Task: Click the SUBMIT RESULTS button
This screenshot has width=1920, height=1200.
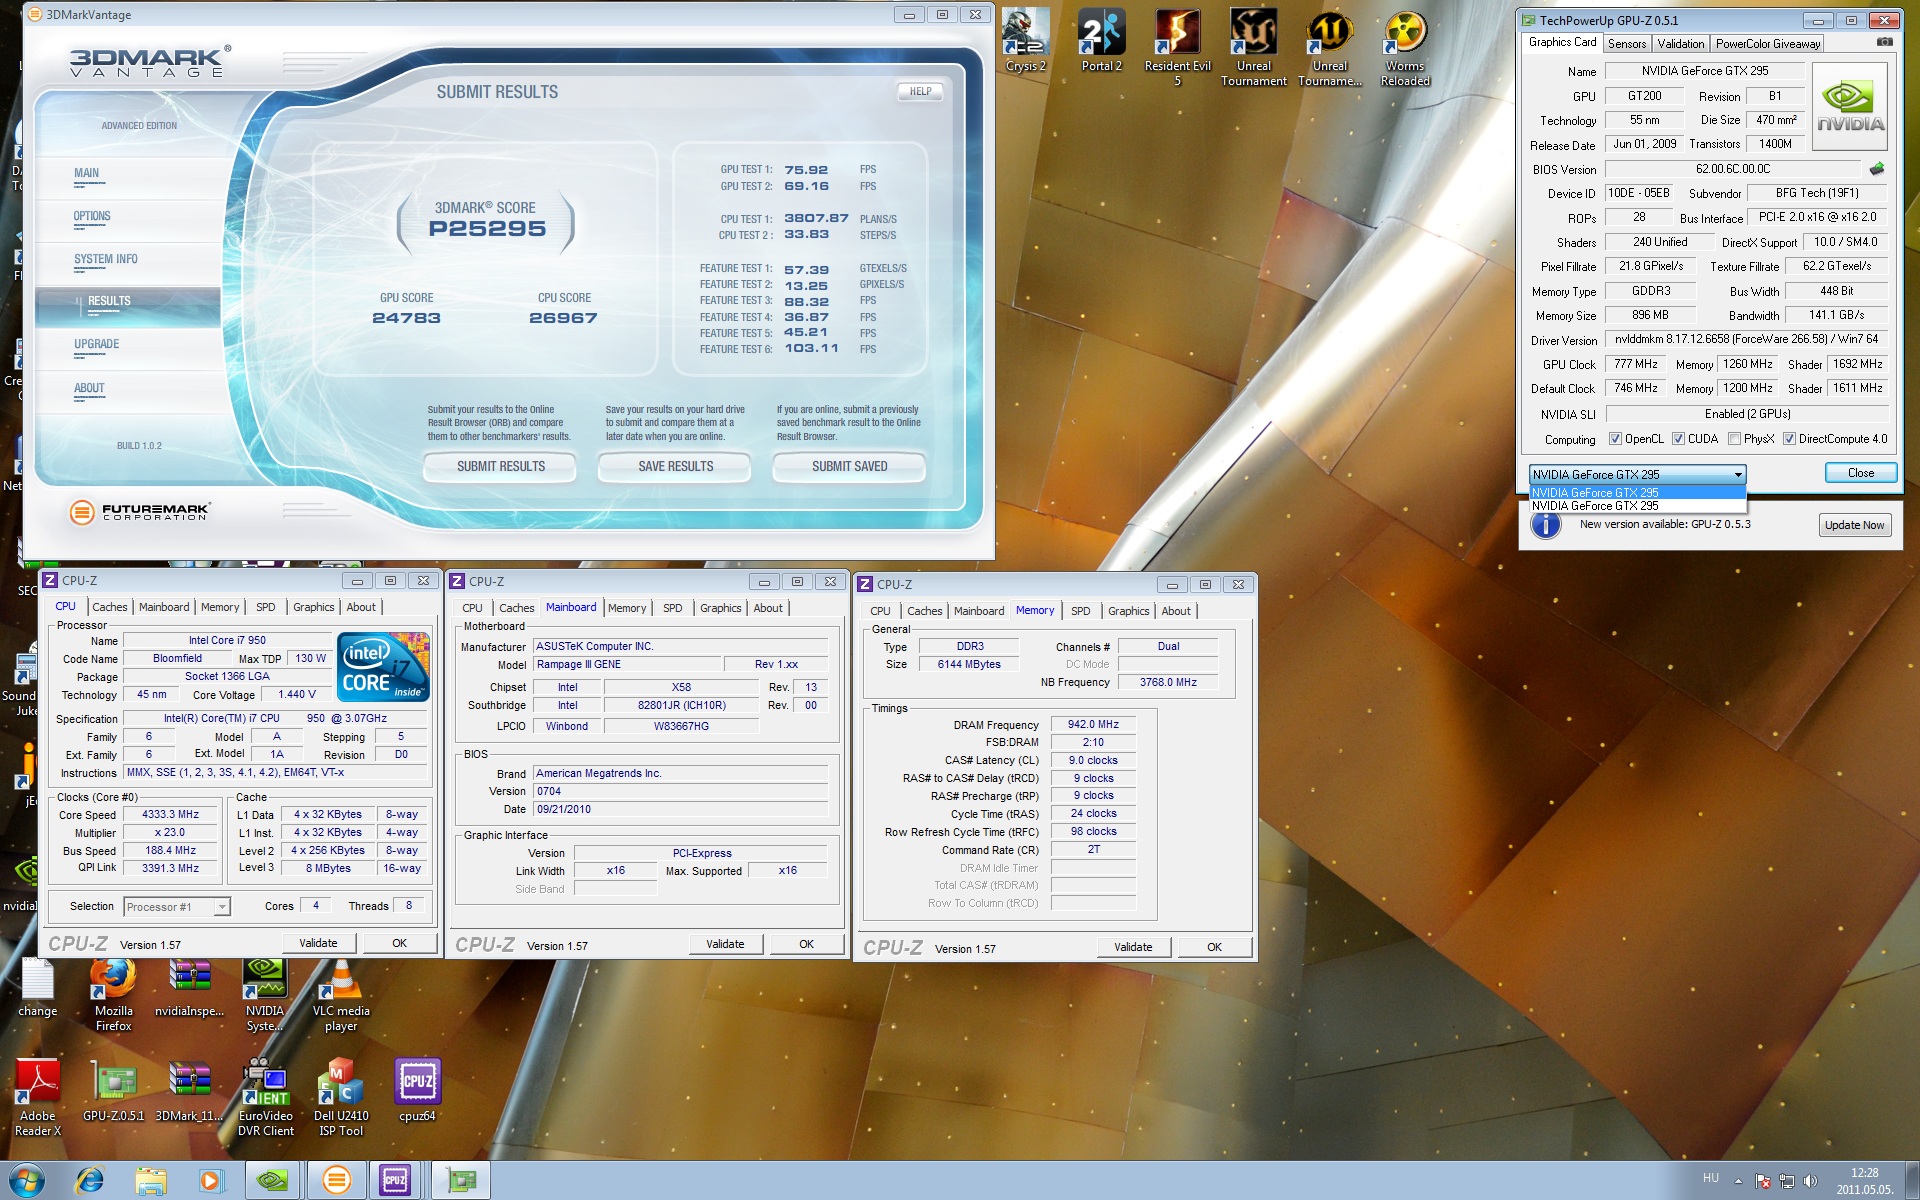Action: [x=501, y=467]
